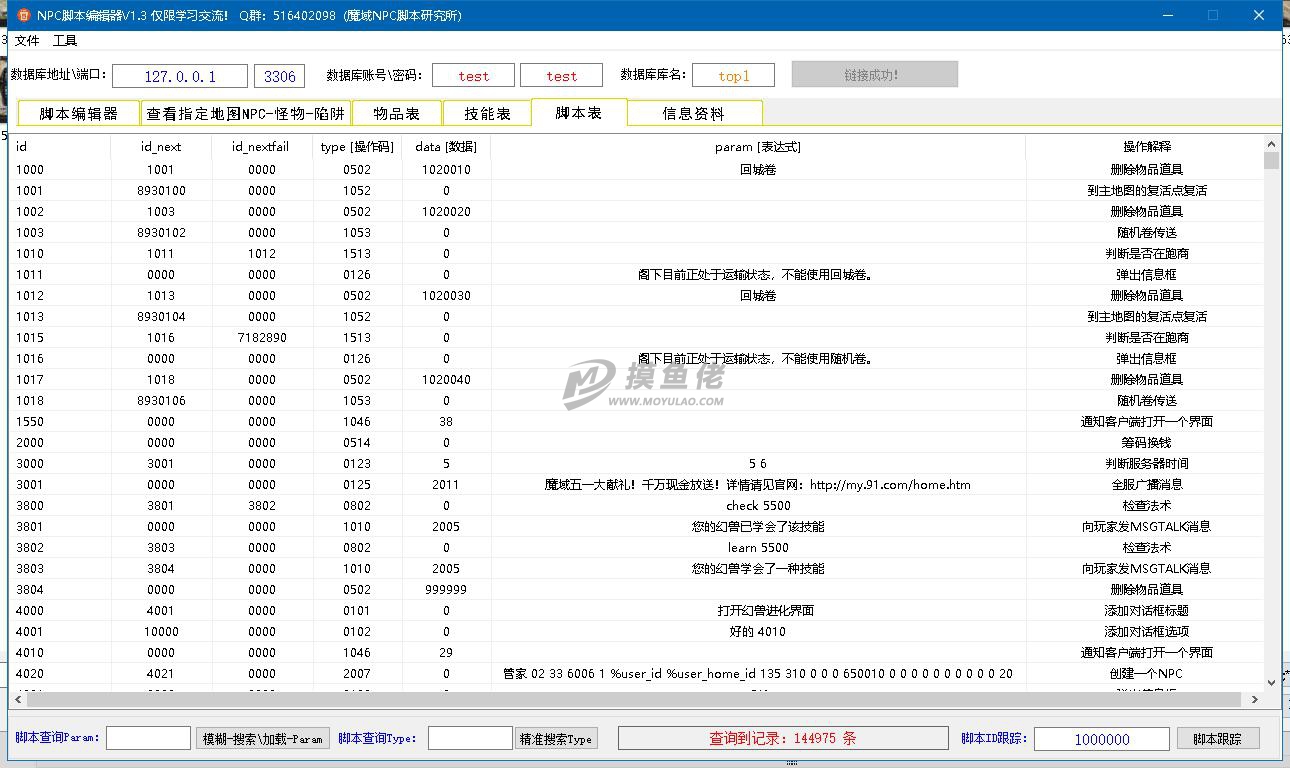
Task: Click 添加对话框选项 explanation cell
Action: (x=1146, y=632)
